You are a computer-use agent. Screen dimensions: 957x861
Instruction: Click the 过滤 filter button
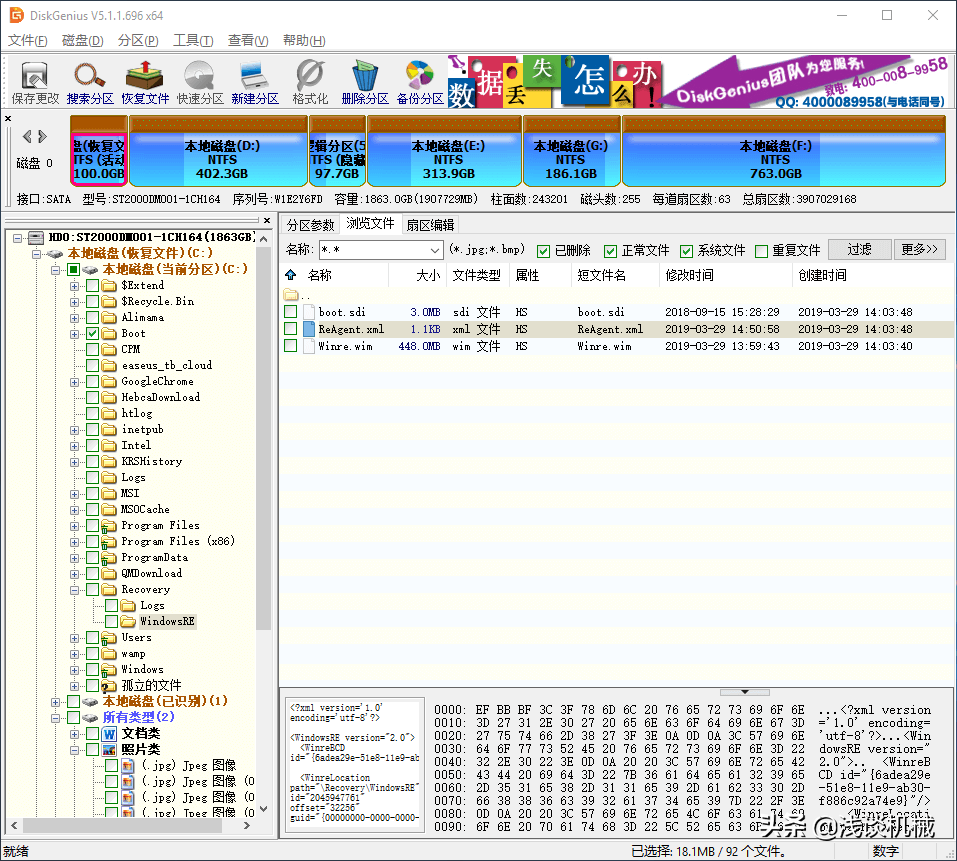[859, 250]
